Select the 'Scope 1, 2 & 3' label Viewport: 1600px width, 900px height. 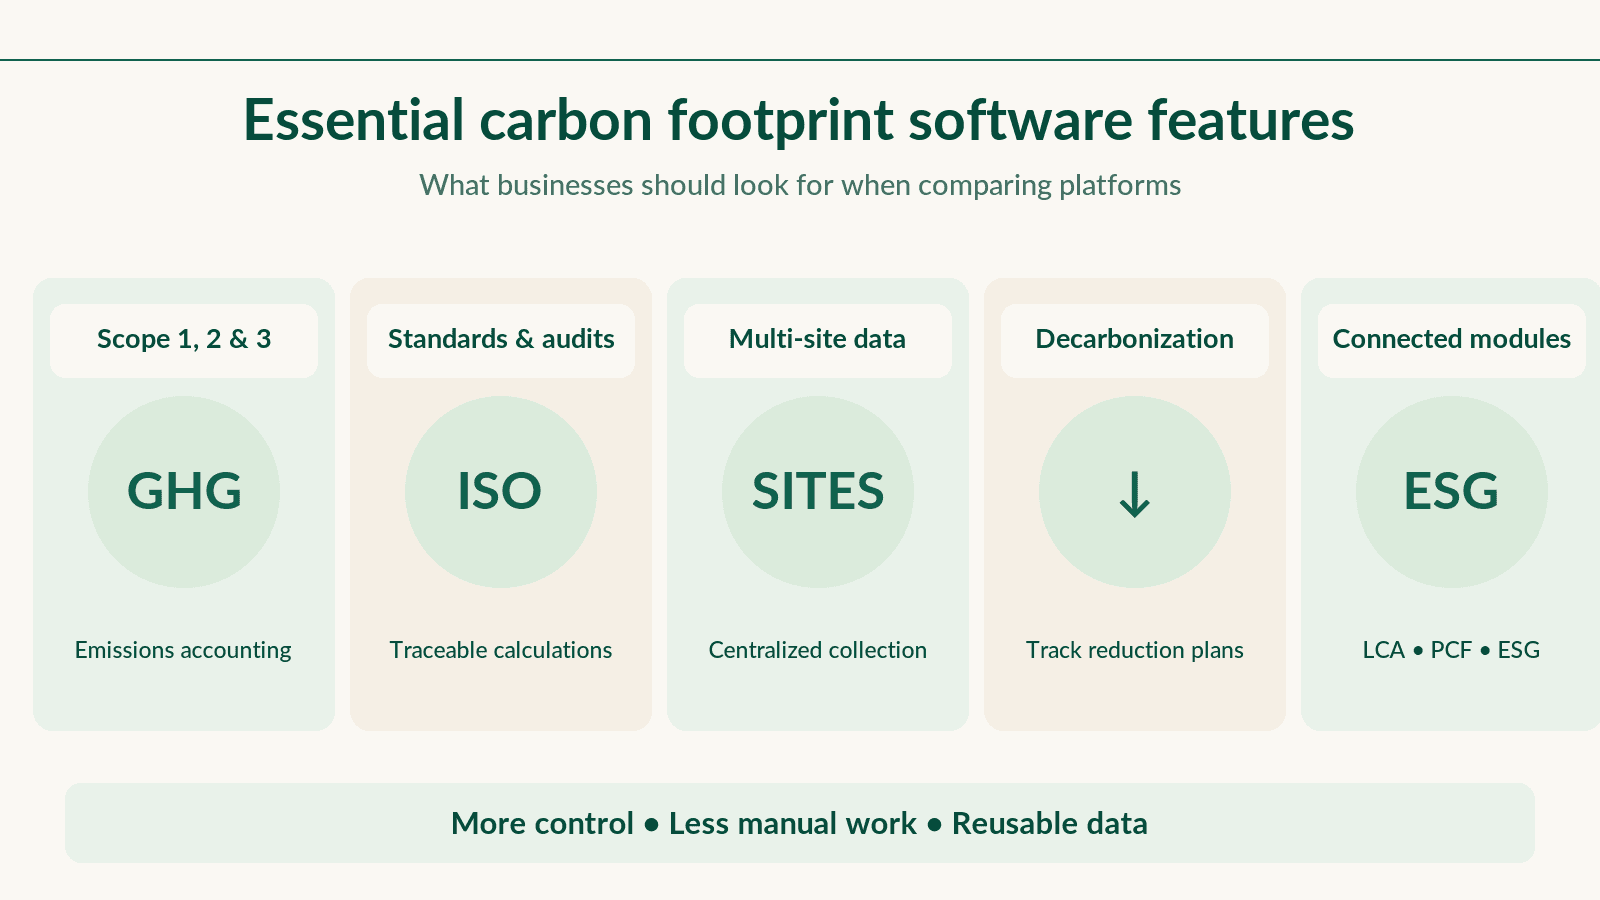coord(184,340)
